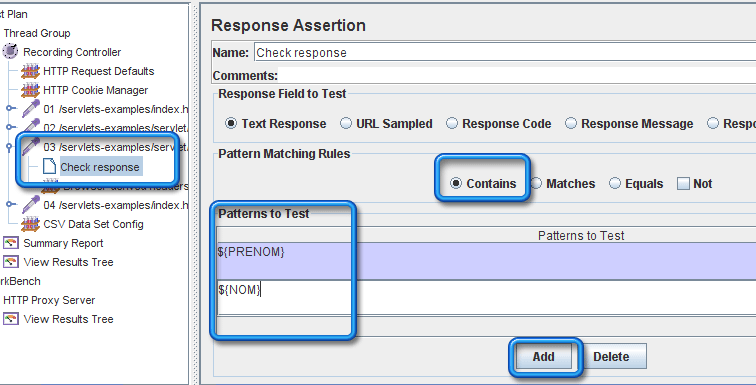Expand the 04 /servlets-examples/index node handle
The image size is (756, 385).
point(10,205)
